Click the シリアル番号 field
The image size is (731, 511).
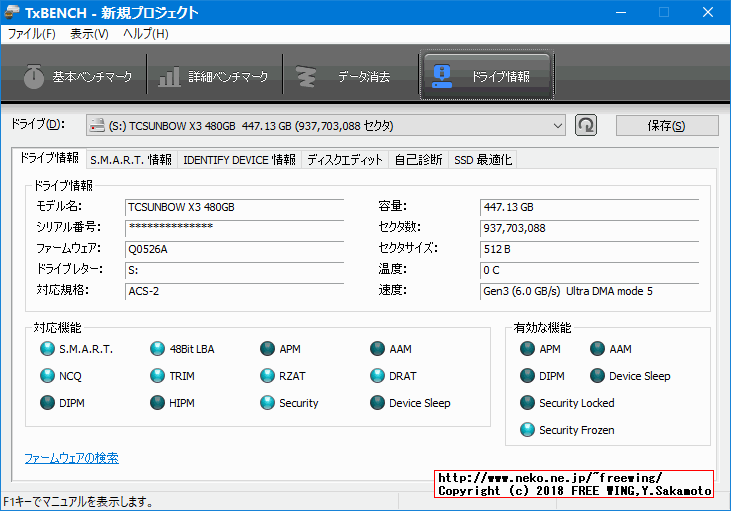click(234, 228)
